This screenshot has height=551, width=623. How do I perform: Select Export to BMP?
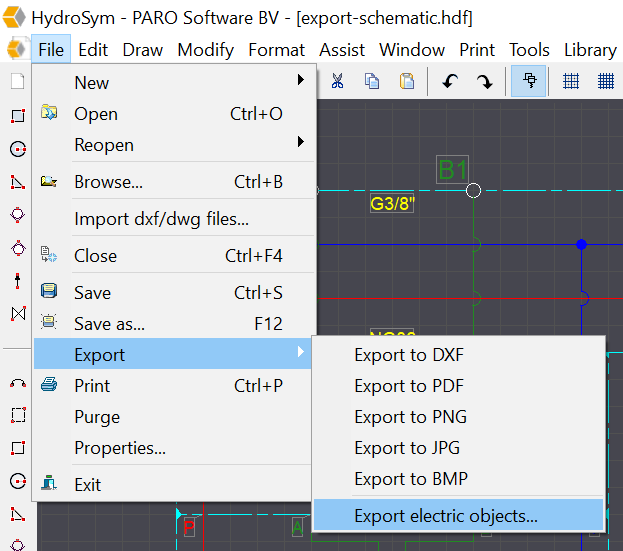pos(459,479)
